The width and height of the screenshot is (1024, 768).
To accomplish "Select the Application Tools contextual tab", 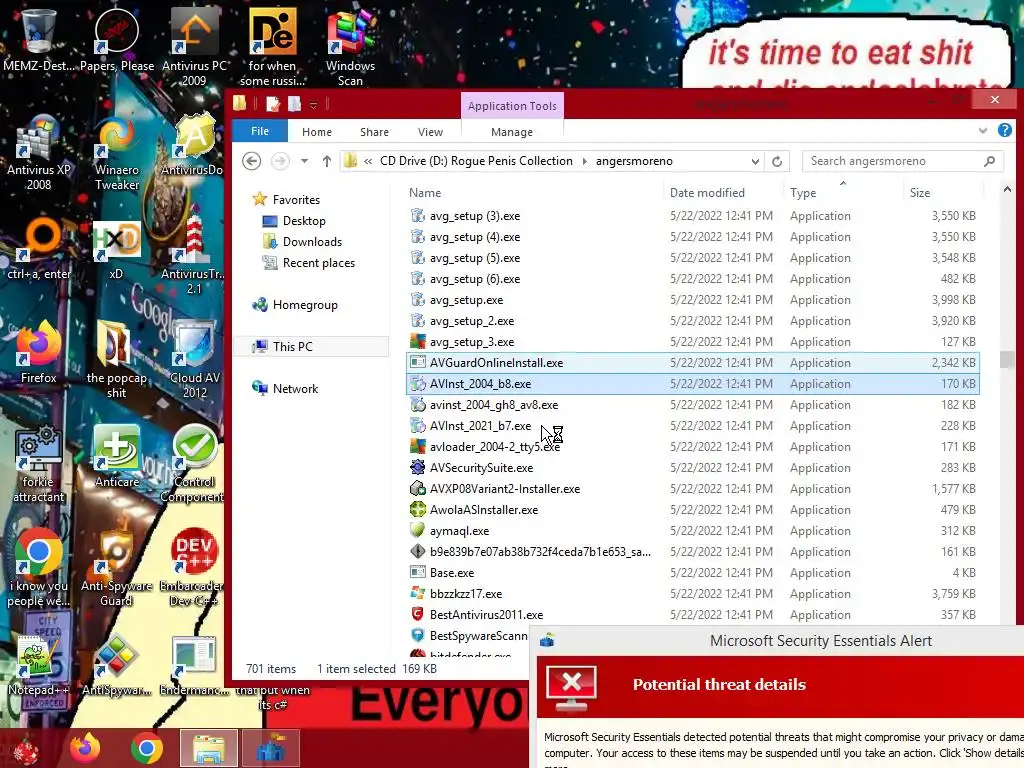I will 512,106.
